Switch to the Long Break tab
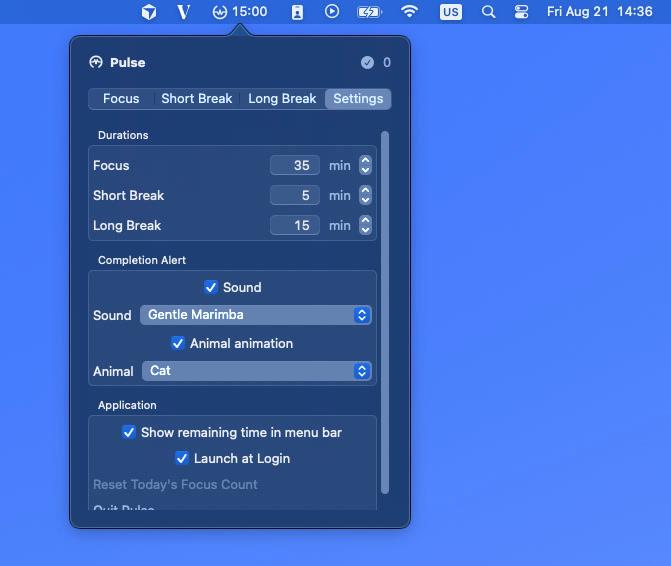The image size is (671, 566). 282,99
